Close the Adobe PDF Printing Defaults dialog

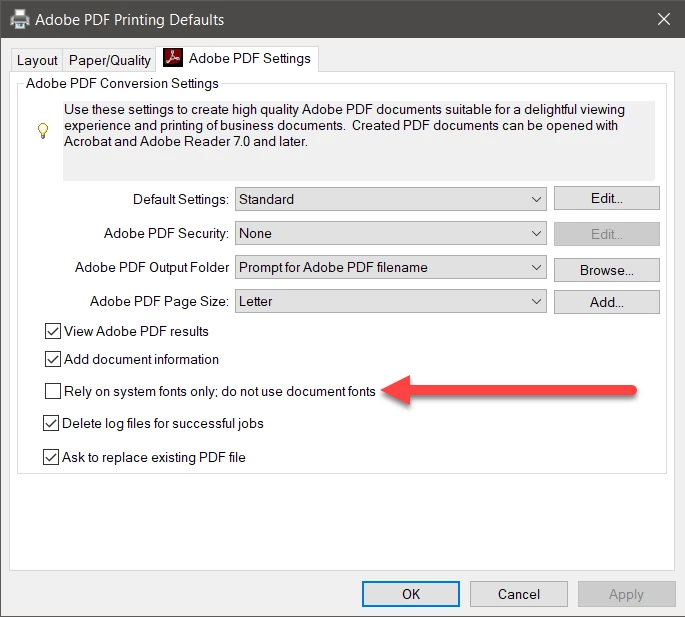tap(664, 19)
